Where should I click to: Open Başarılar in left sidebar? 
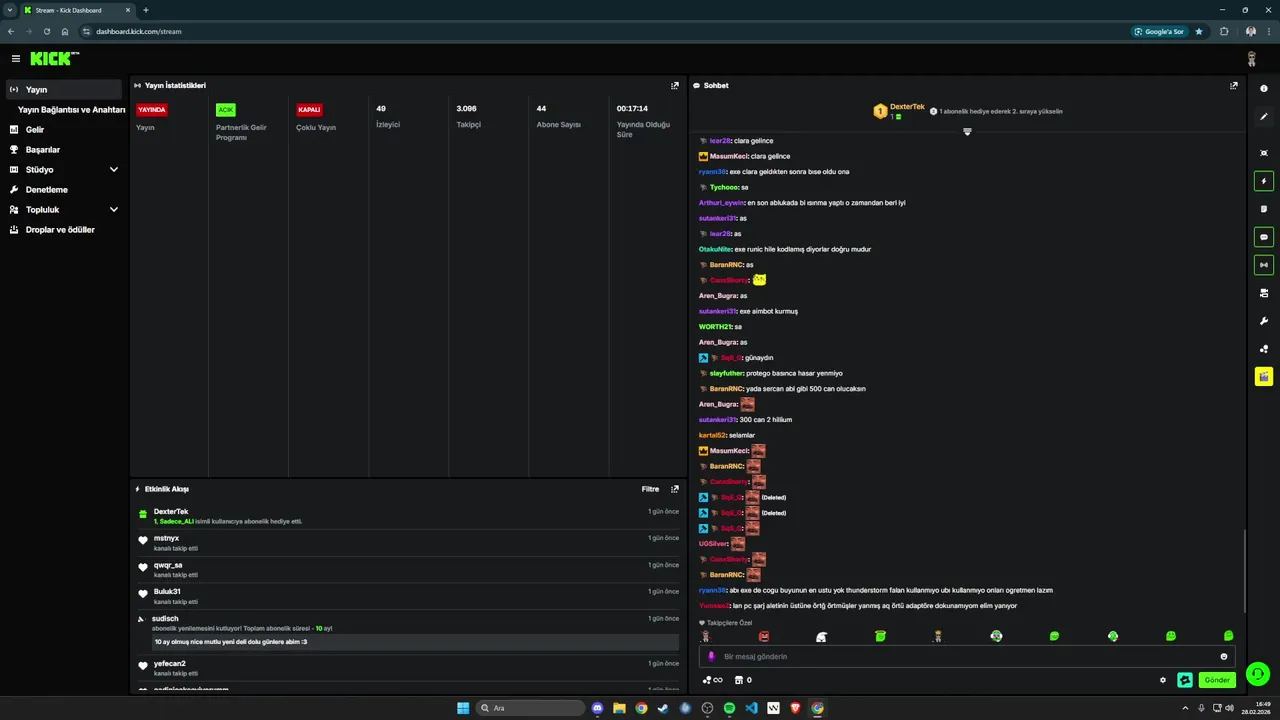[43, 149]
